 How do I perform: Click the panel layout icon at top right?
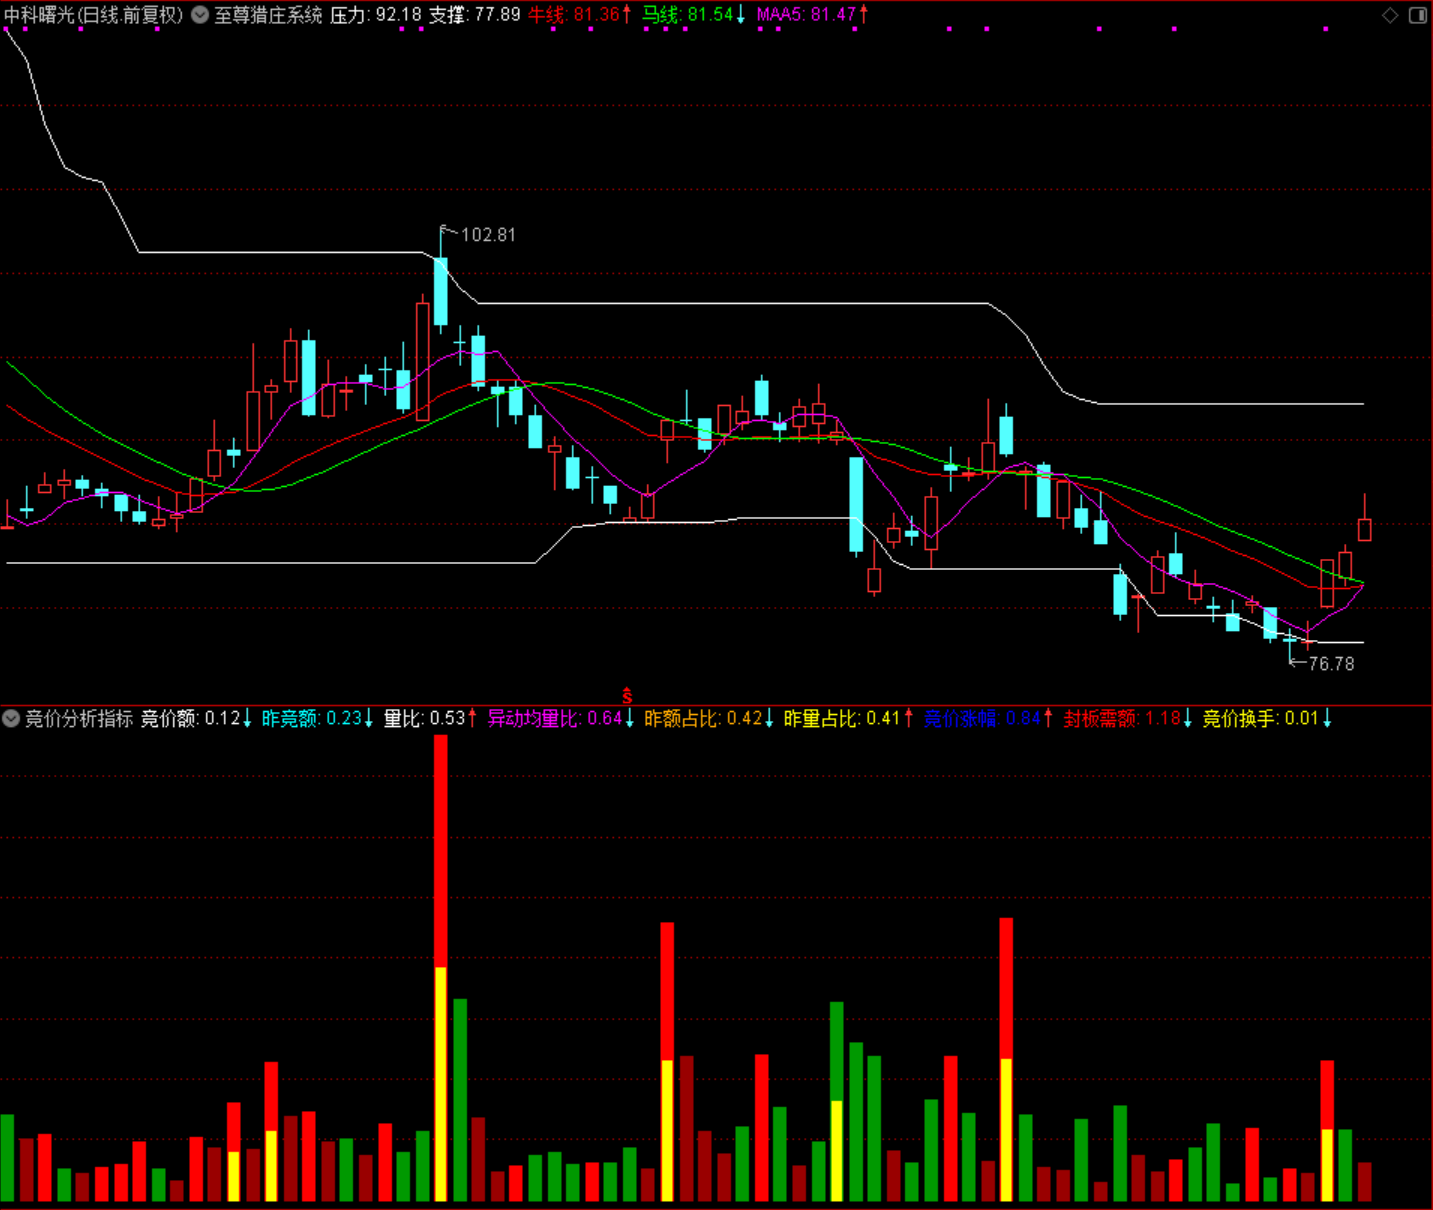coord(1418,15)
